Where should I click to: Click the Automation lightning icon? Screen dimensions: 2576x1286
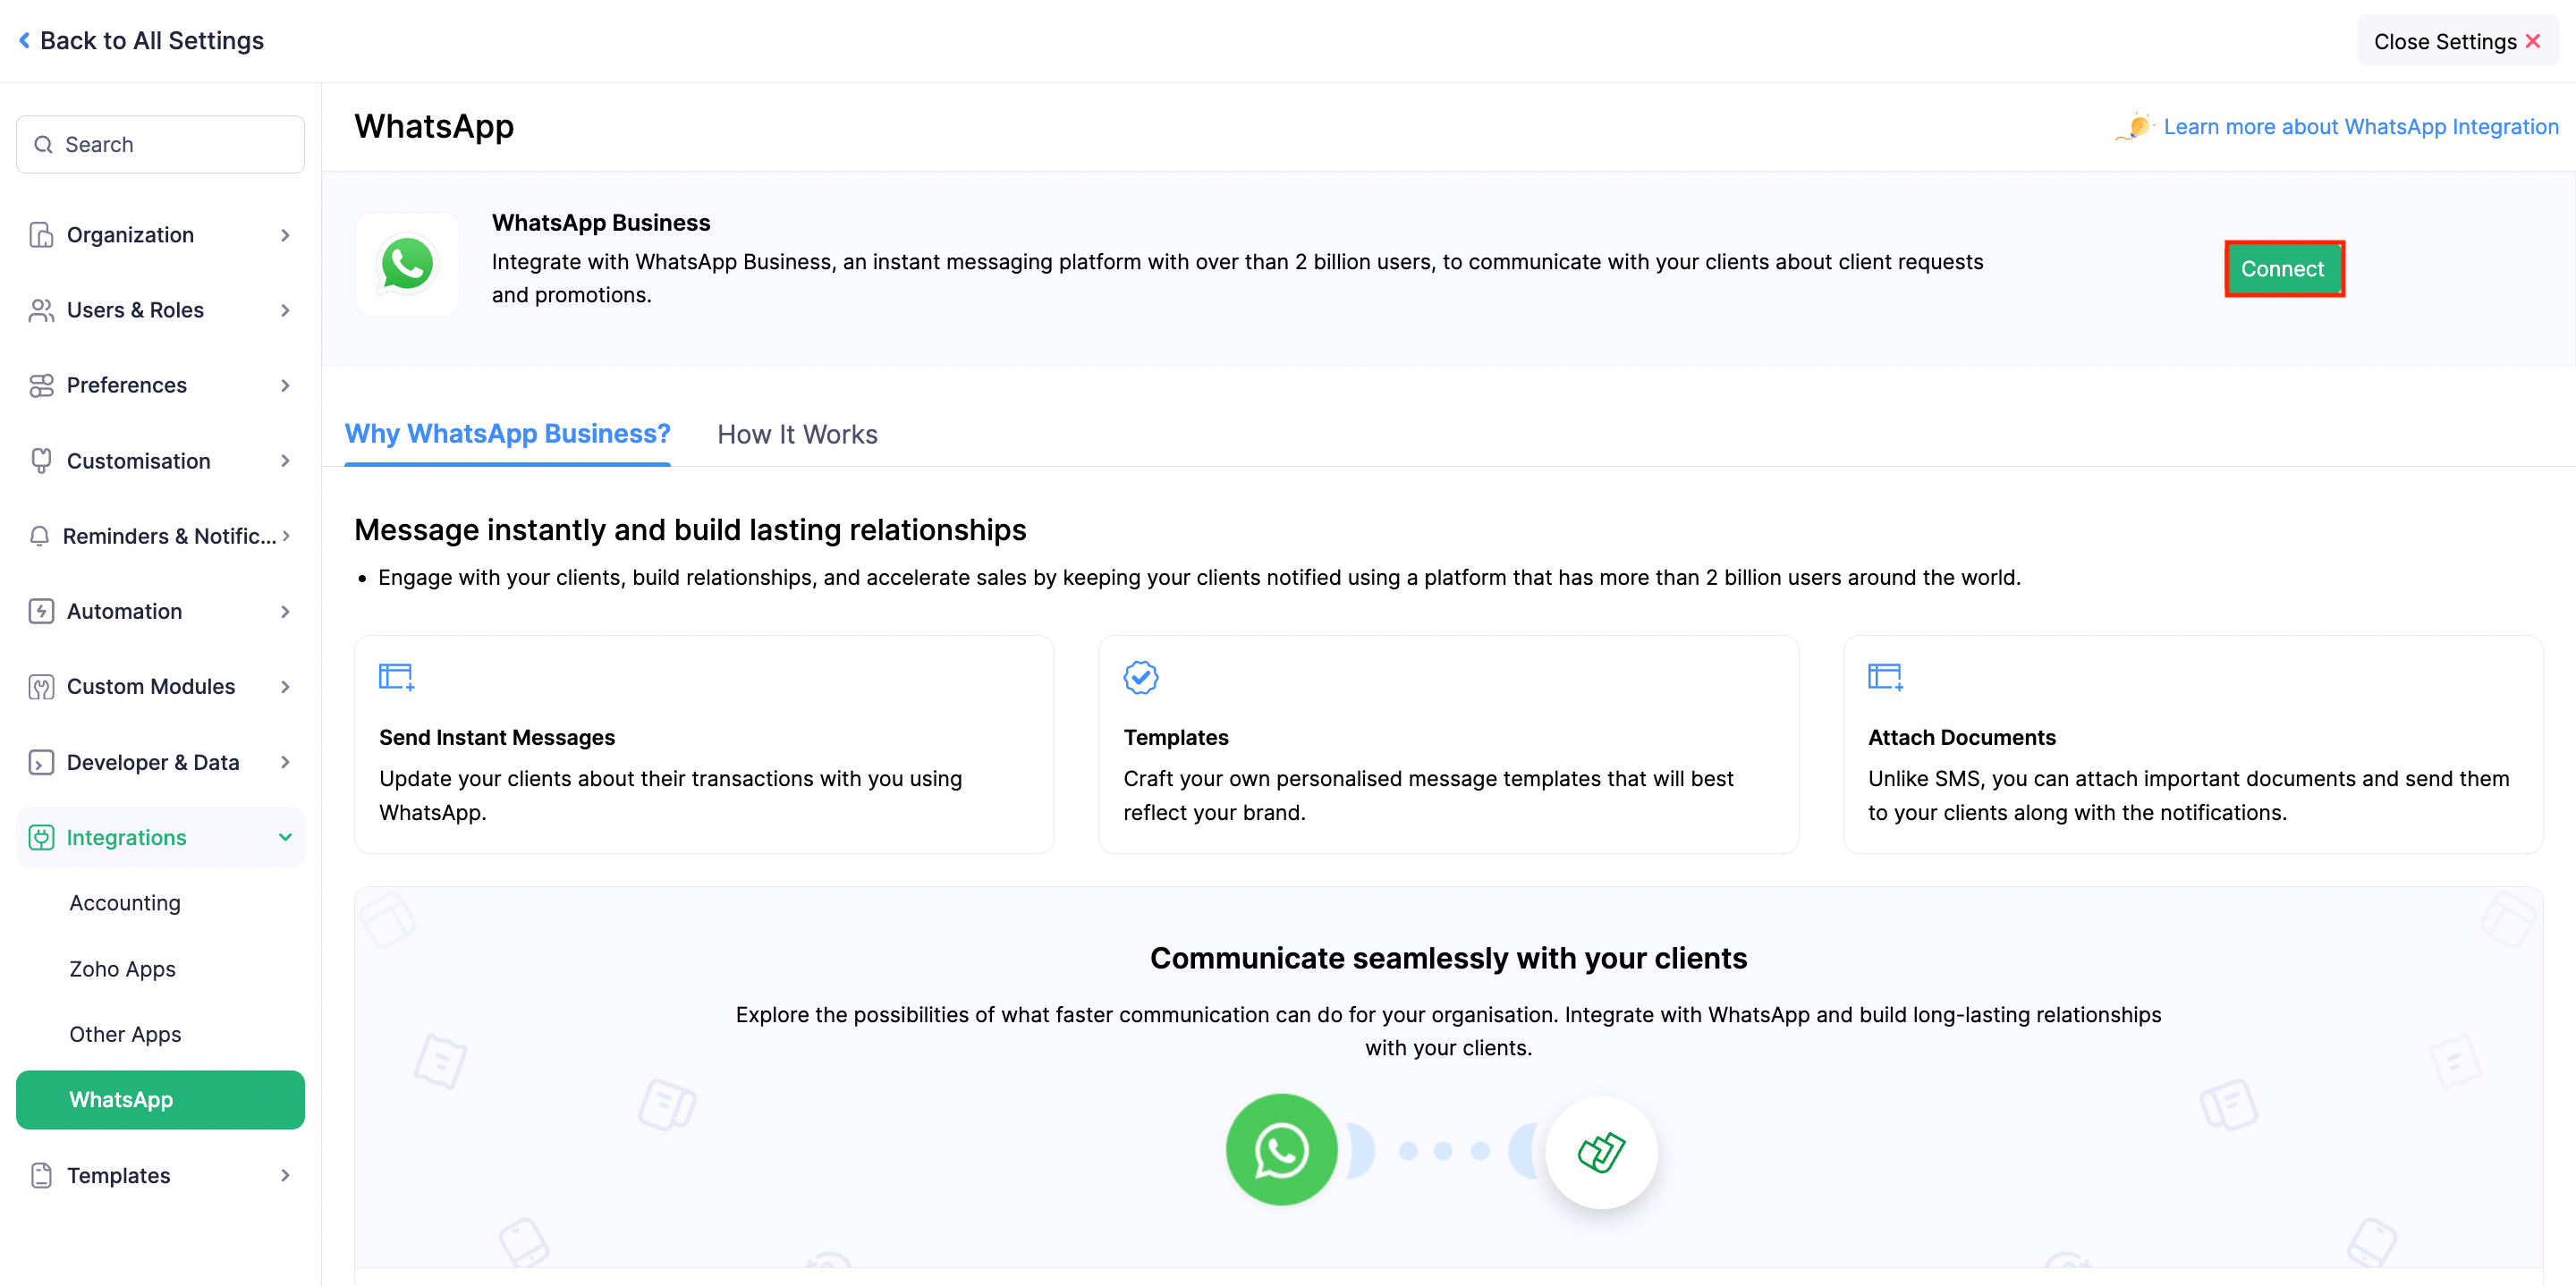point(41,611)
